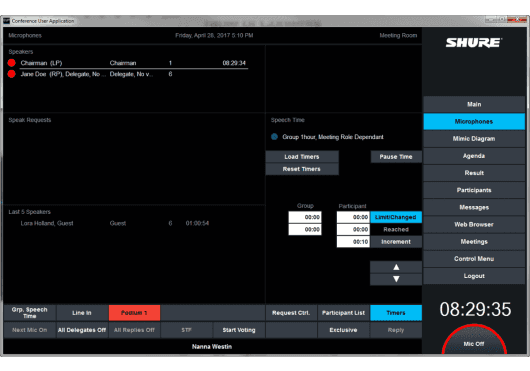Click the Reply button
The width and height of the screenshot is (530, 371).
click(396, 330)
